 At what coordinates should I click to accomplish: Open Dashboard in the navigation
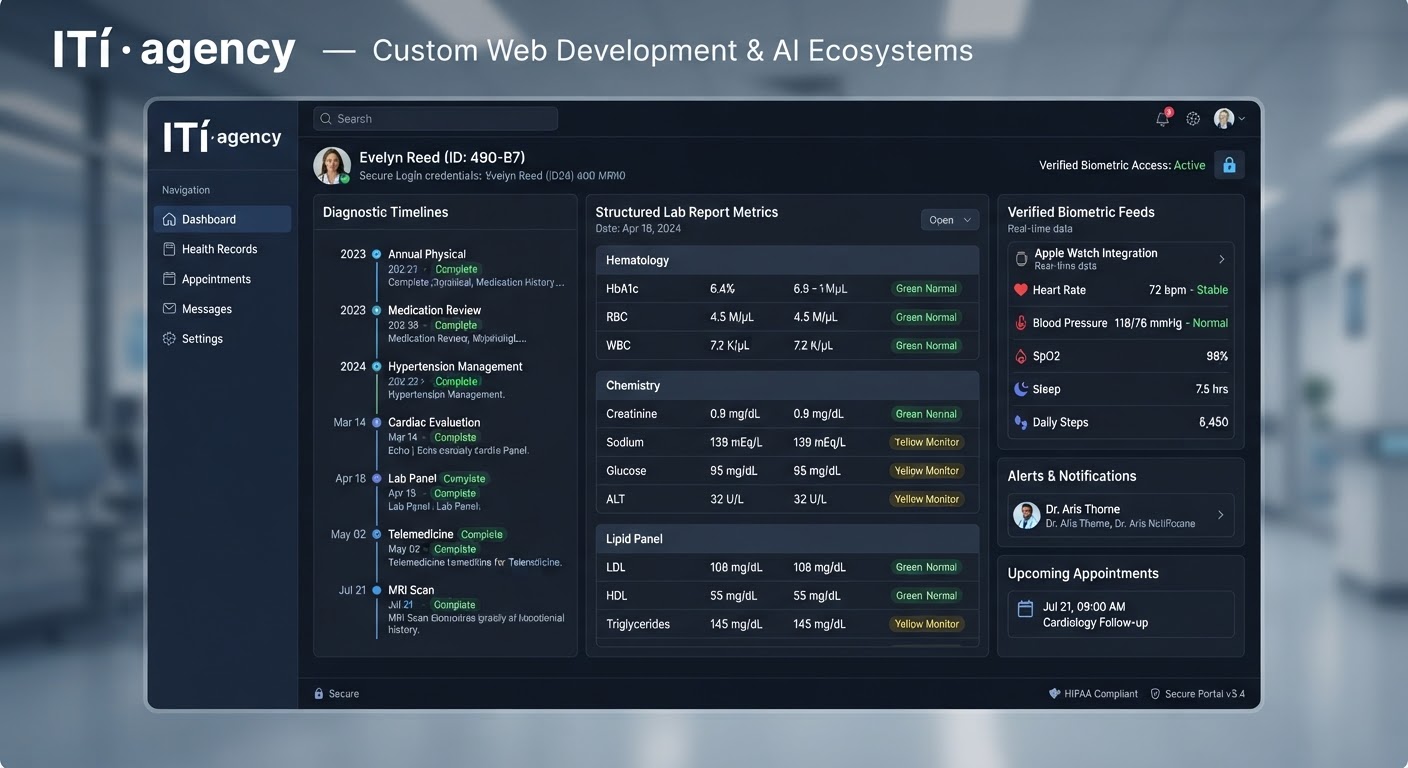pyautogui.click(x=222, y=219)
